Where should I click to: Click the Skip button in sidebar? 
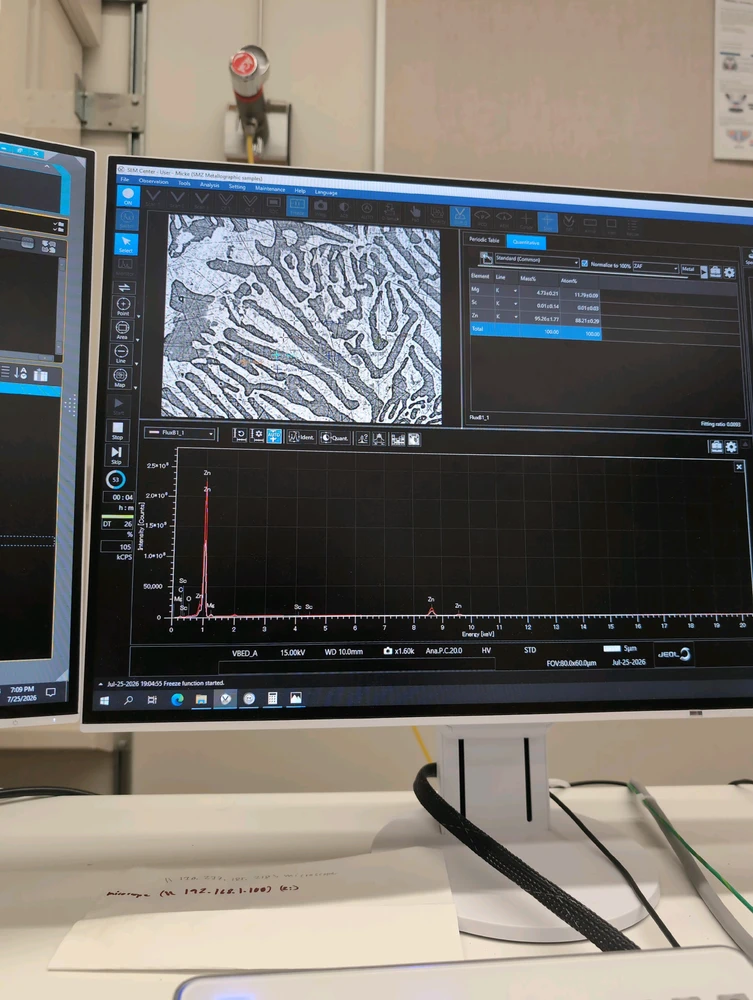(116, 454)
